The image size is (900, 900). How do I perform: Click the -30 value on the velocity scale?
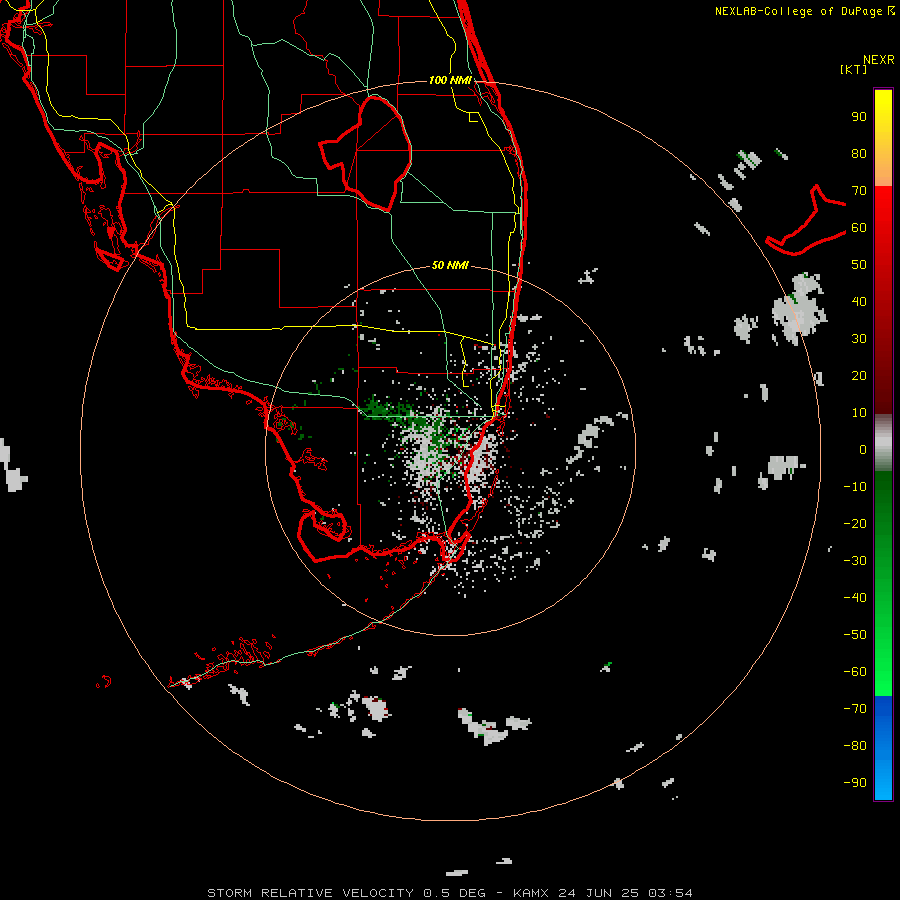pos(855,561)
